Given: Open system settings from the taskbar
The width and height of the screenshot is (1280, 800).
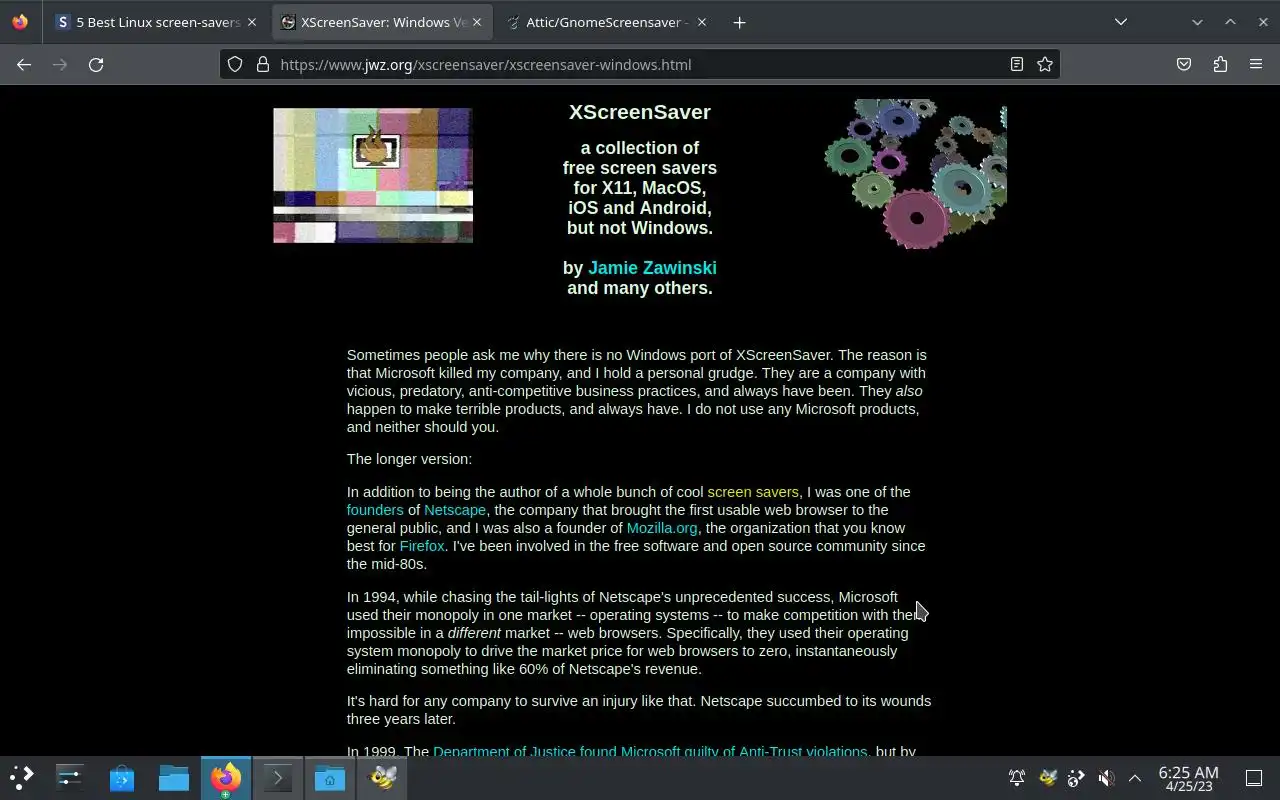Looking at the screenshot, I should point(70,777).
